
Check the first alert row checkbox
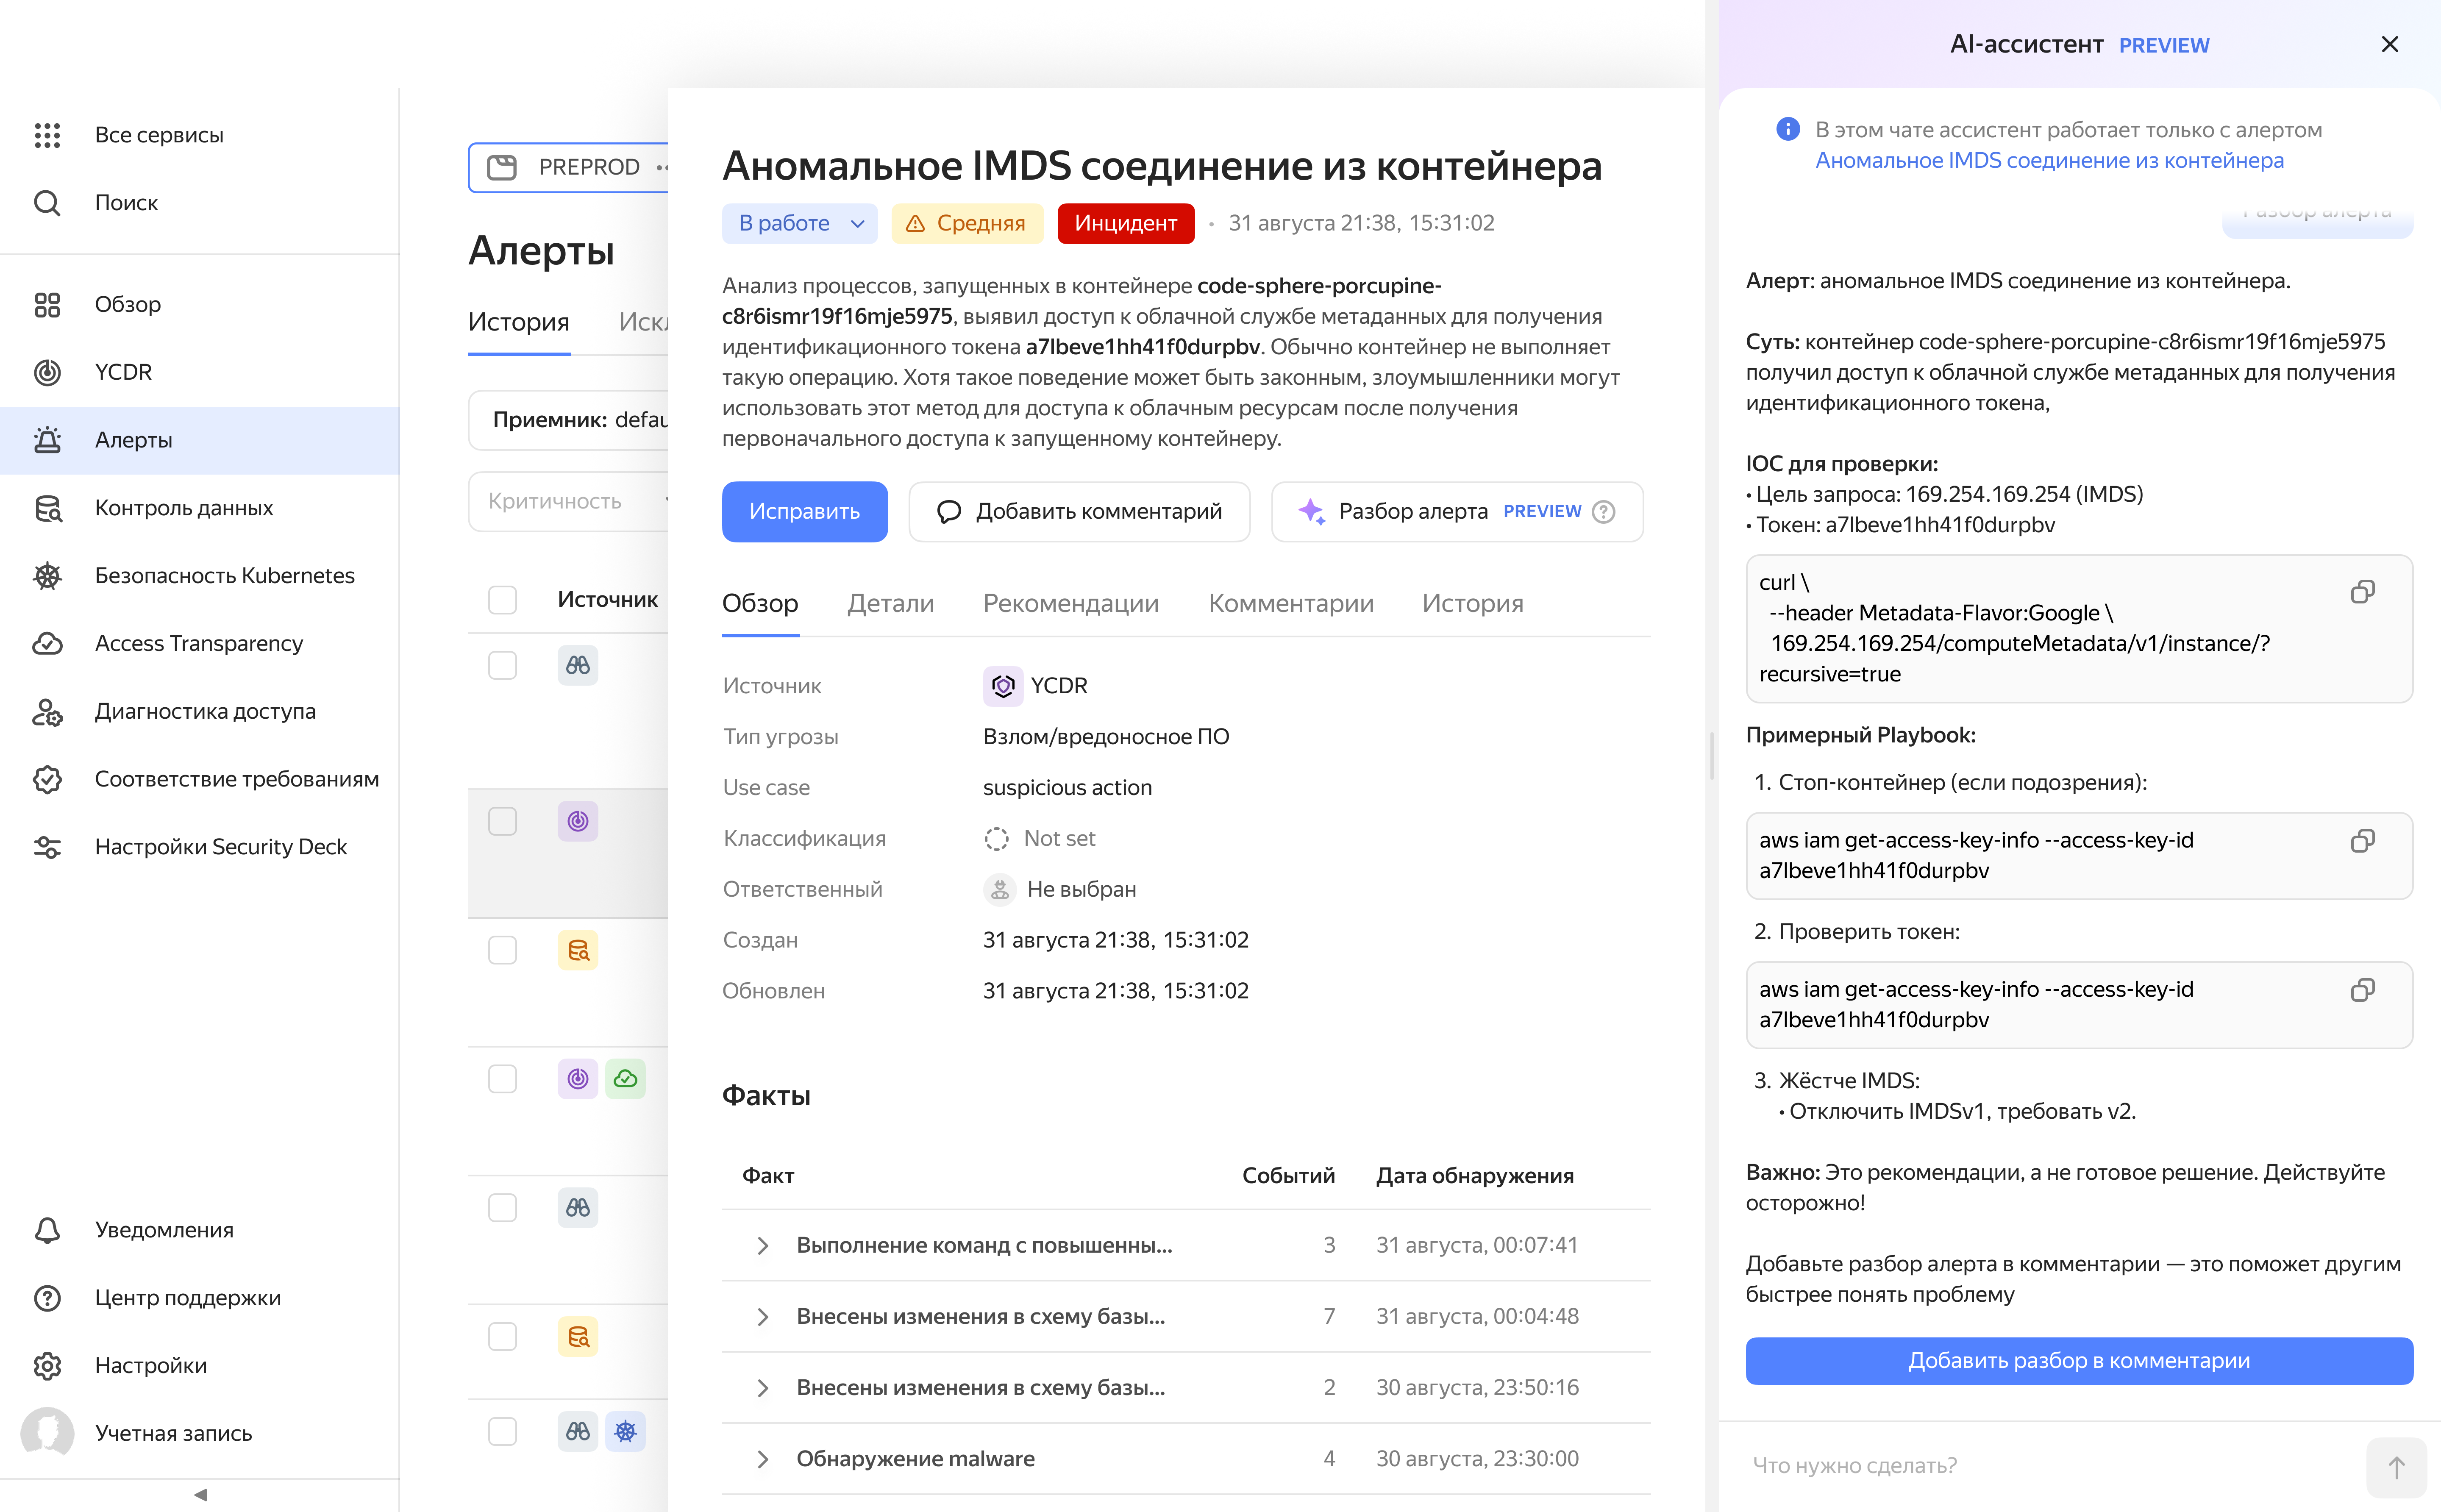(502, 665)
